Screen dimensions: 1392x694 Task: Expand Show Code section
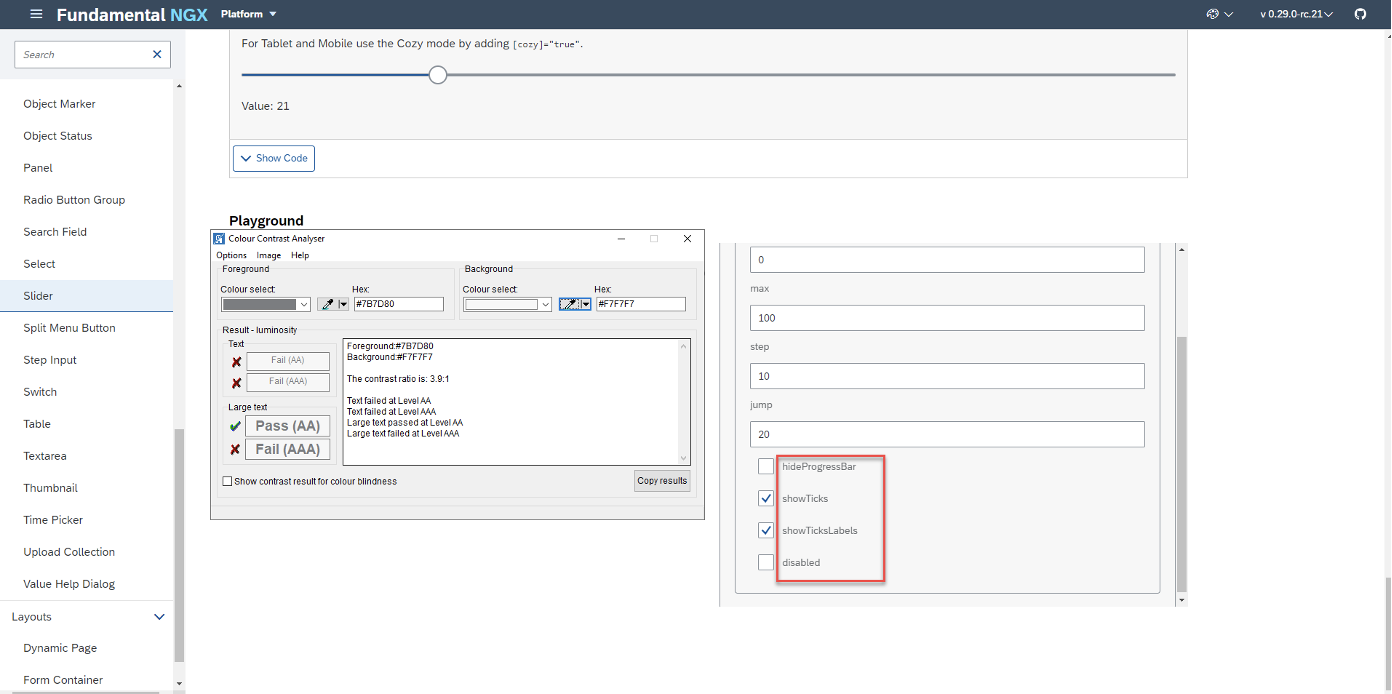(274, 158)
